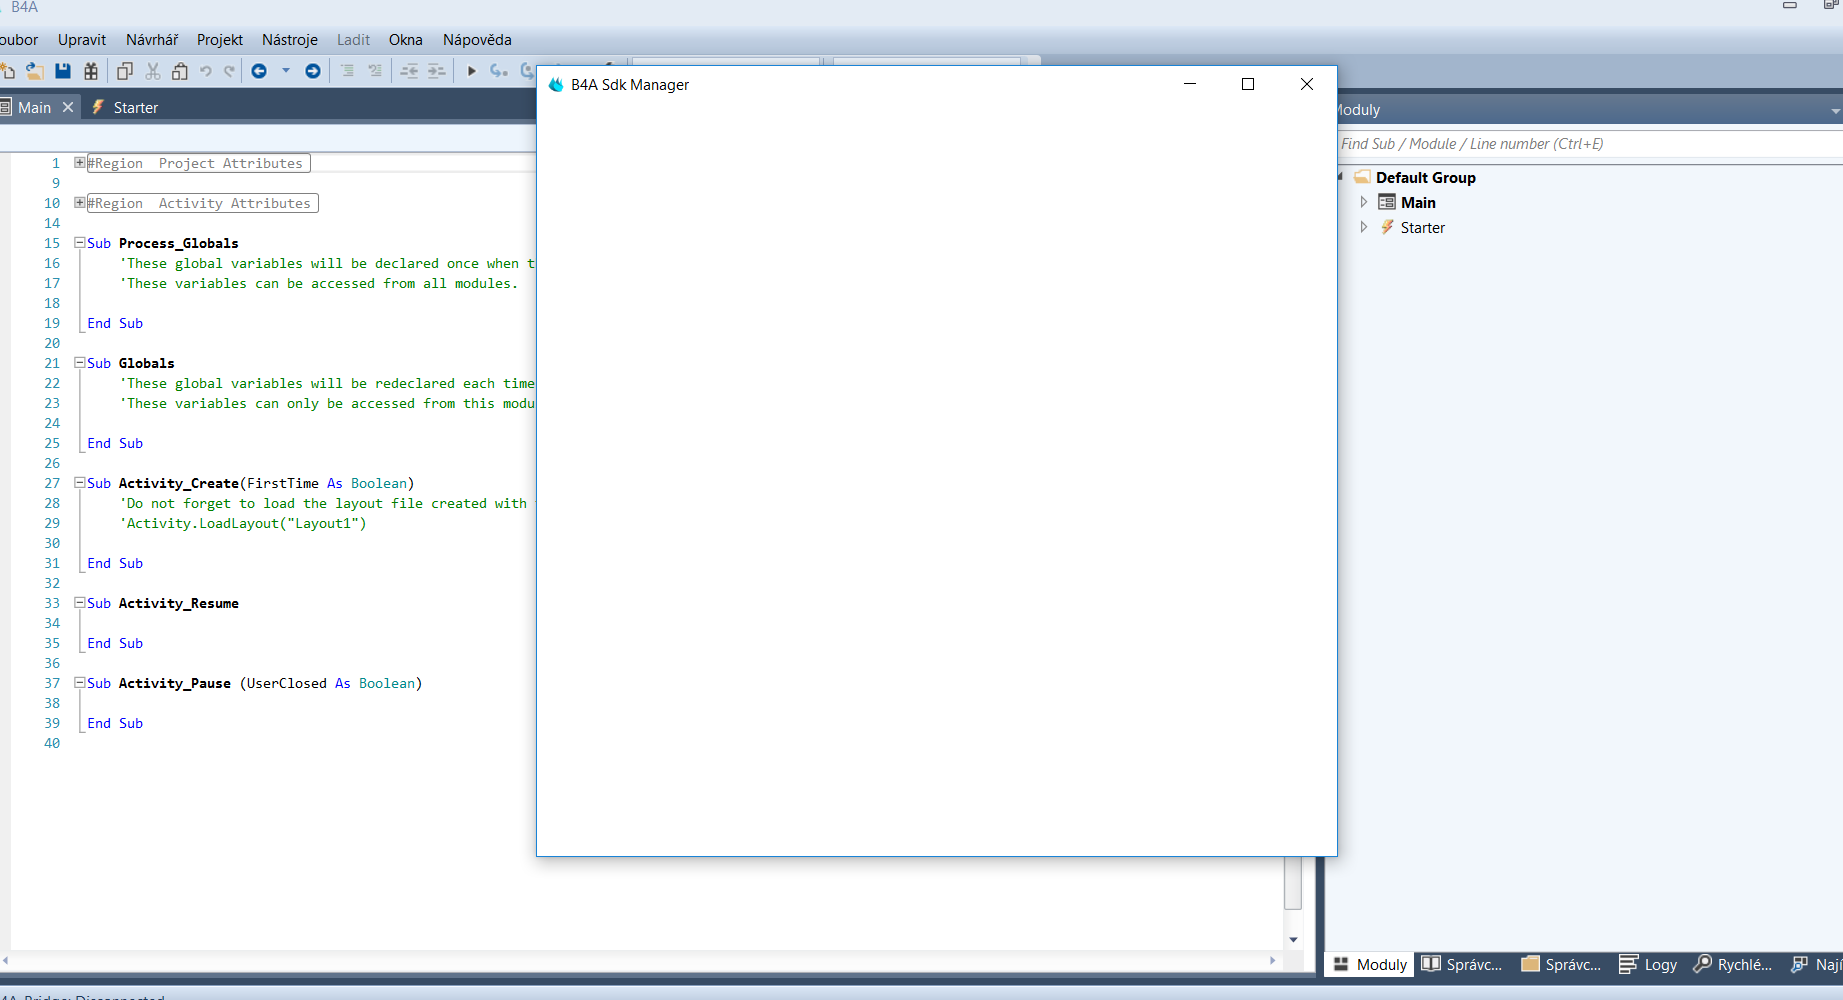This screenshot has width=1843, height=1000.
Task: Close the Main code tab
Action: point(68,107)
